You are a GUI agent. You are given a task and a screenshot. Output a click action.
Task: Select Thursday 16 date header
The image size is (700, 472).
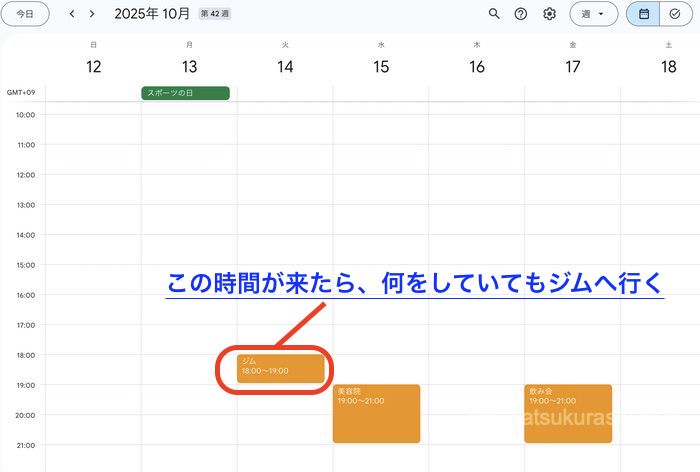(477, 66)
